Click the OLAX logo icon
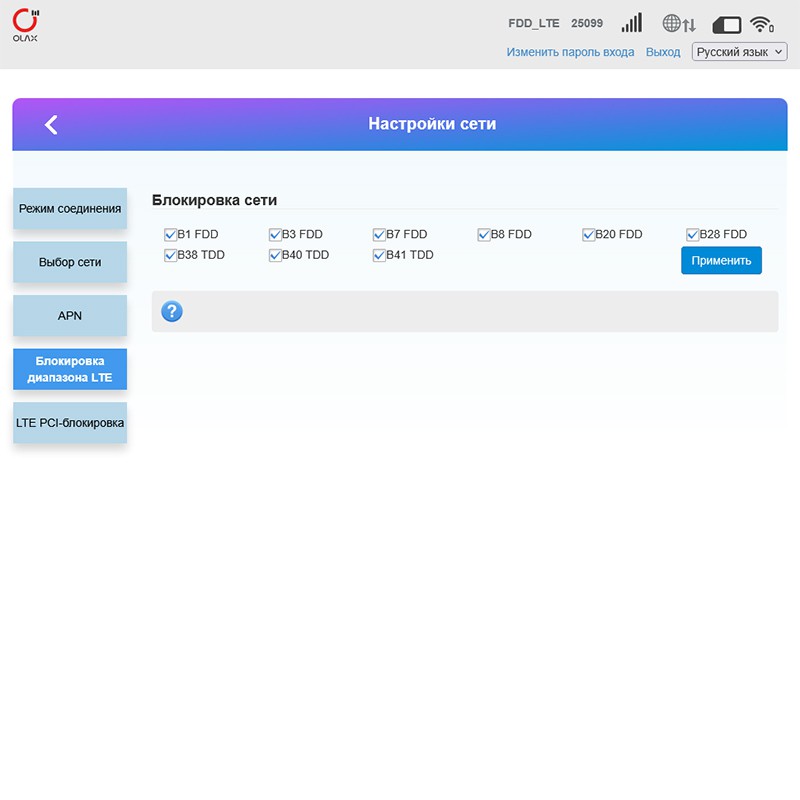 (26, 25)
